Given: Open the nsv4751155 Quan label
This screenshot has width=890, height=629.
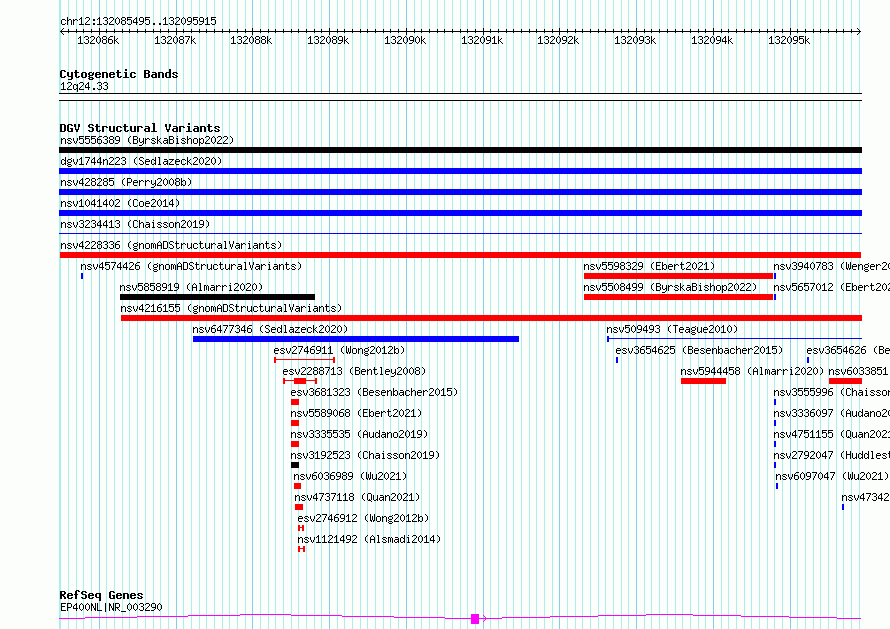Looking at the screenshot, I should [831, 434].
